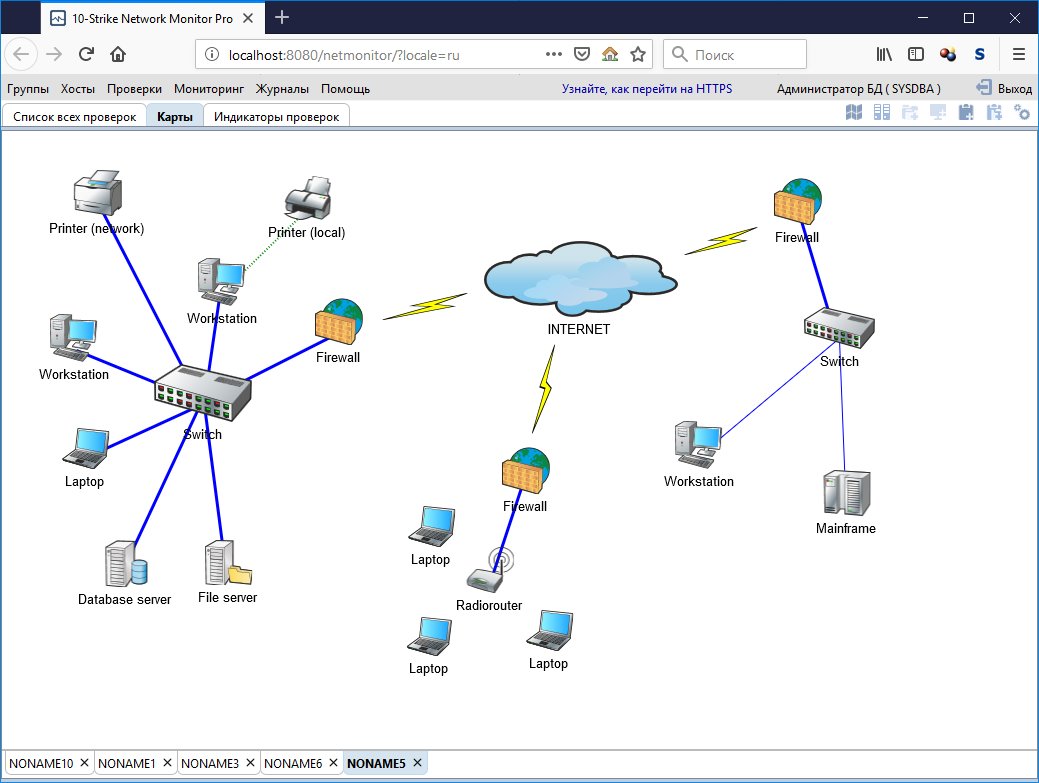Viewport: 1039px width, 783px height.
Task: Click the File server node
Action: point(226,564)
